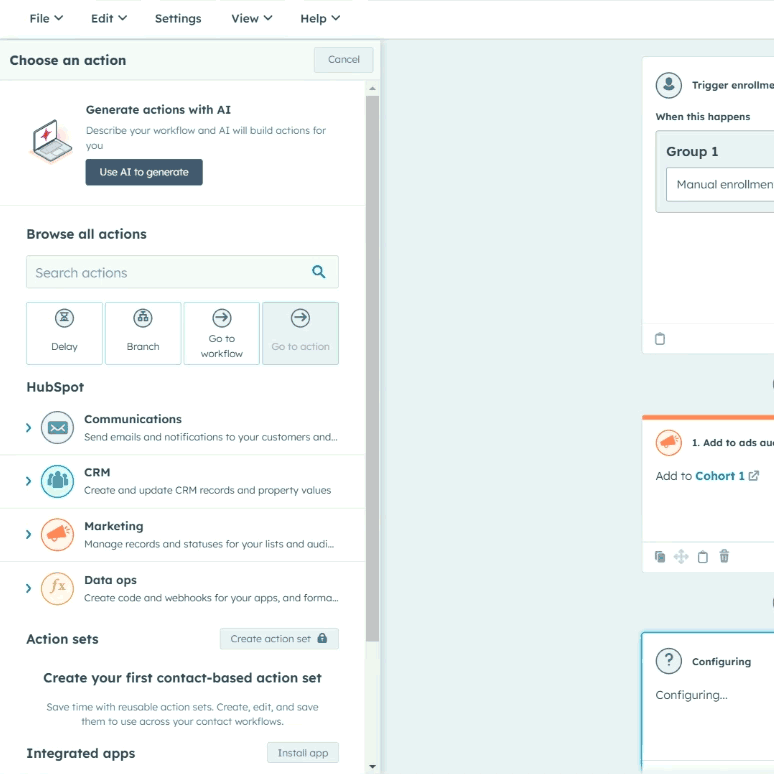This screenshot has height=774, width=774.
Task: Click the trash icon on ads audience card
Action: click(724, 556)
